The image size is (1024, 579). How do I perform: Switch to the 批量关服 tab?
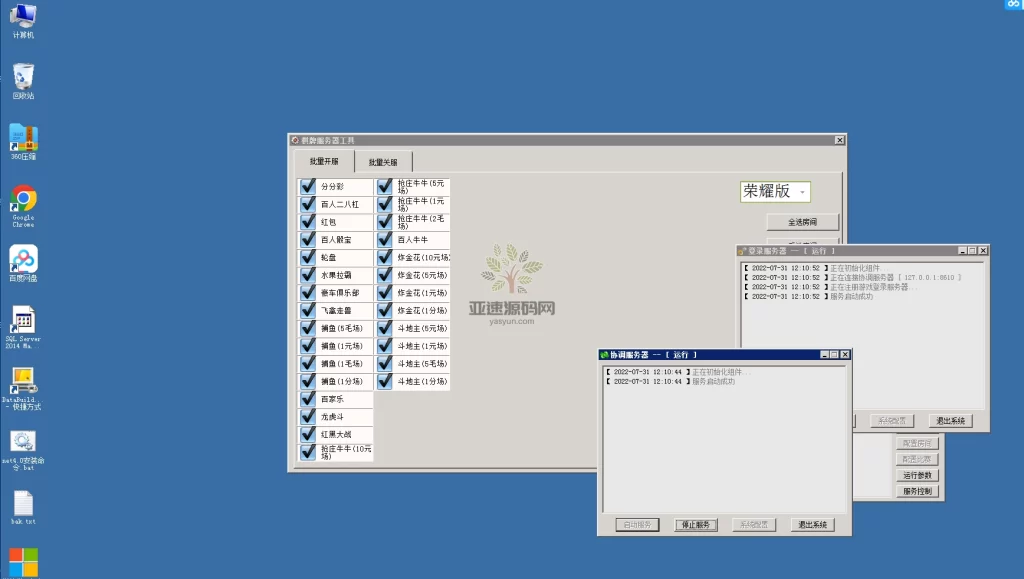(382, 162)
